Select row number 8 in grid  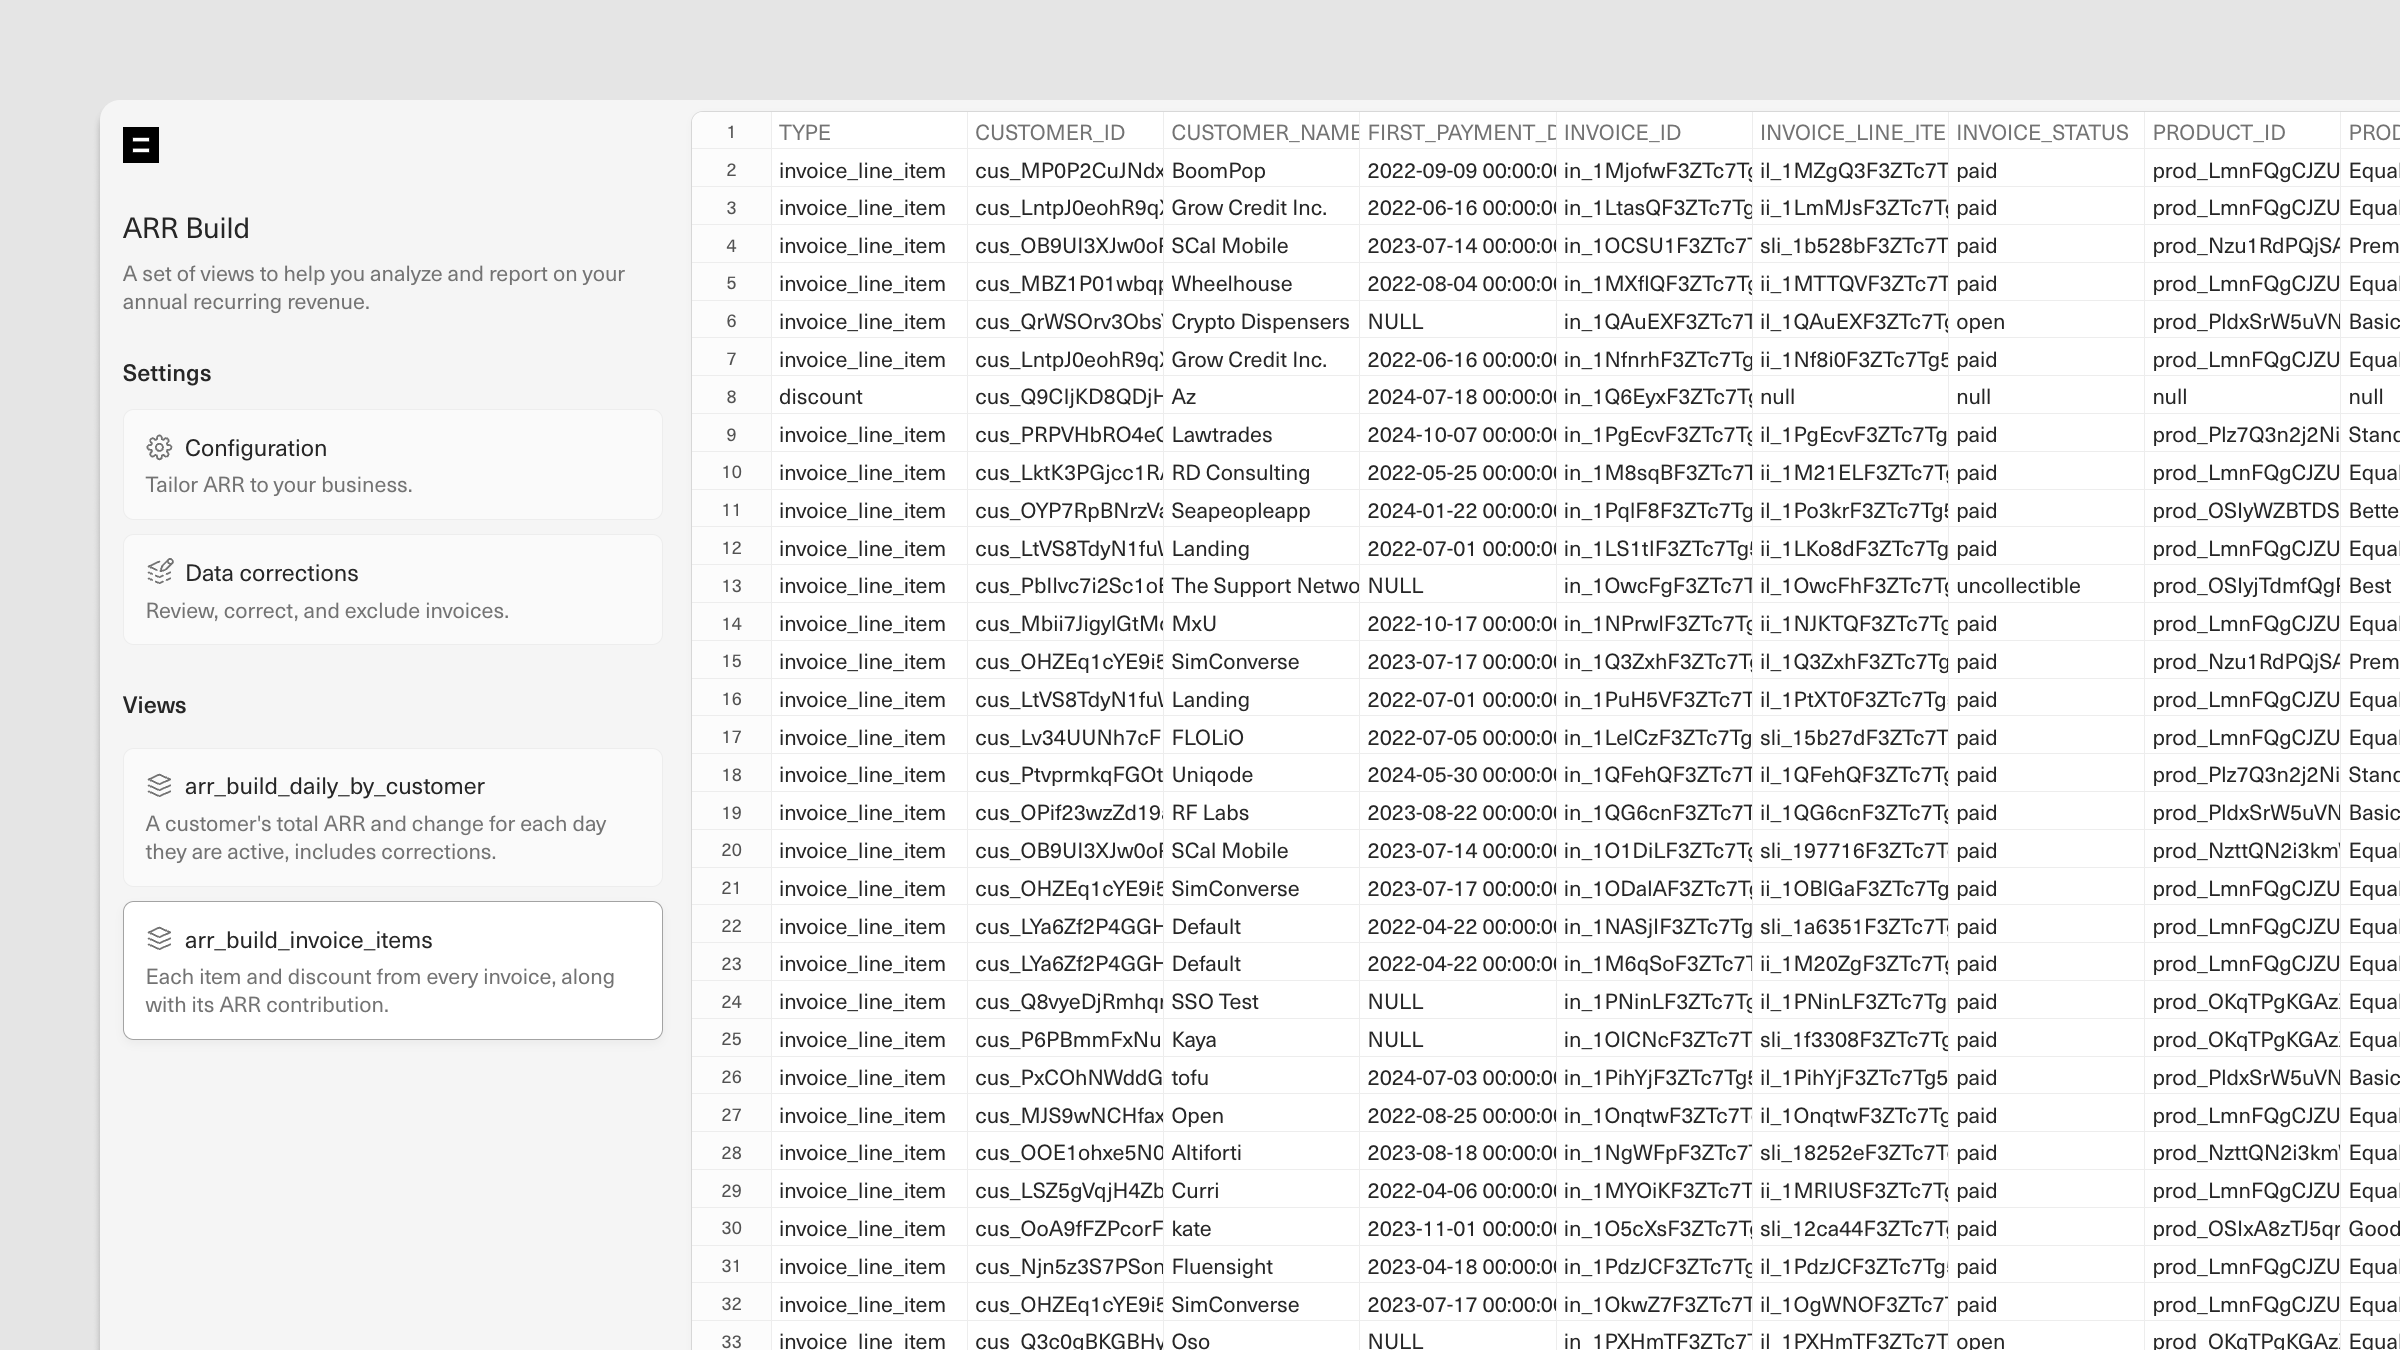coord(731,397)
